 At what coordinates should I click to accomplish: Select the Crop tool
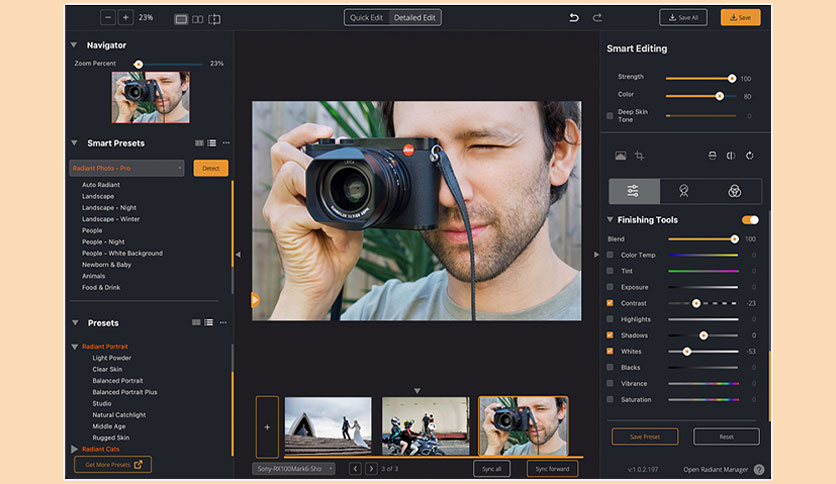pyautogui.click(x=639, y=156)
